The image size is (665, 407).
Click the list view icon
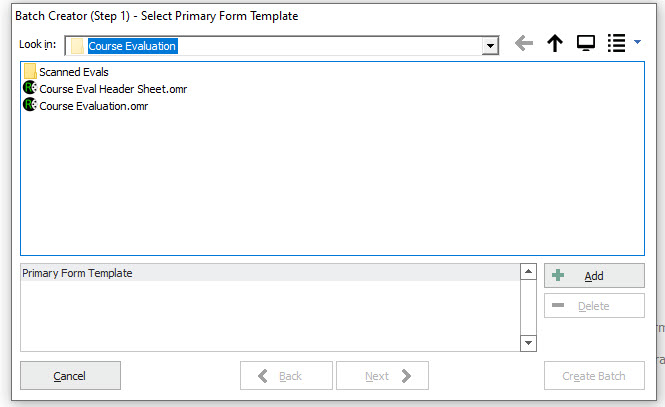616,43
